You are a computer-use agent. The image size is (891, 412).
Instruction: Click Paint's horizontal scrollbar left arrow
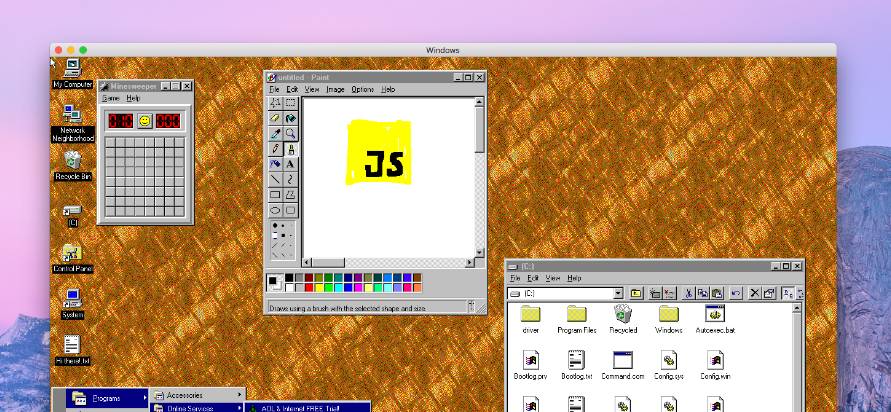point(307,263)
